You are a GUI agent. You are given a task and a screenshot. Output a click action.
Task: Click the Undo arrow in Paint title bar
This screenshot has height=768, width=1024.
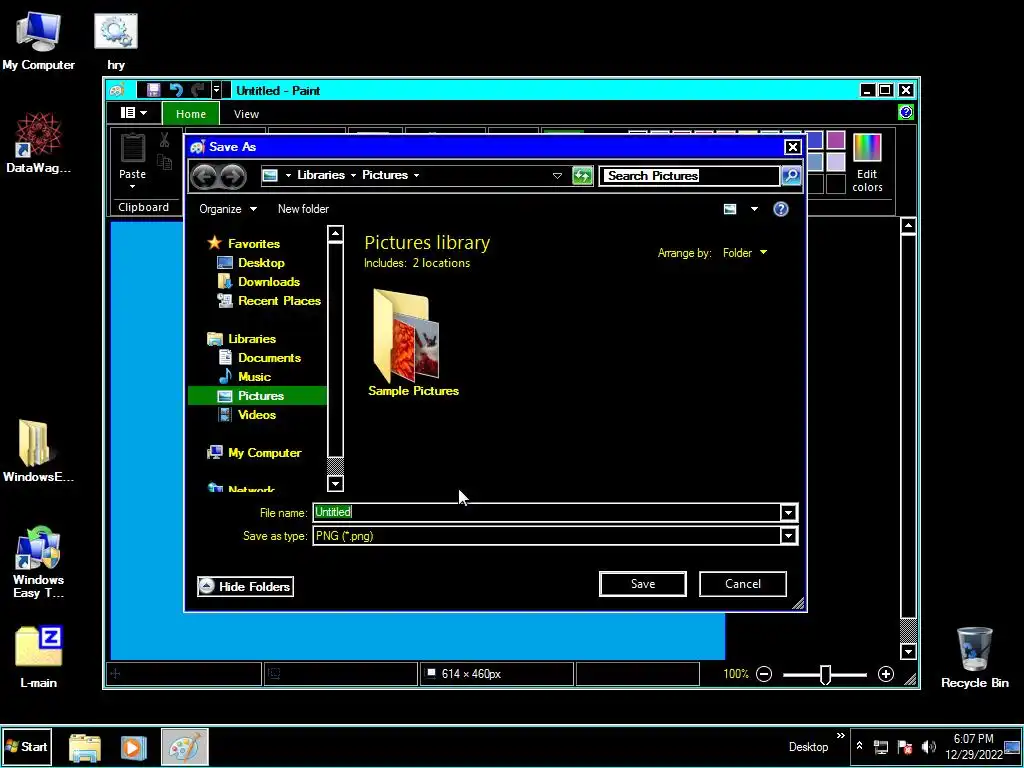click(x=176, y=90)
